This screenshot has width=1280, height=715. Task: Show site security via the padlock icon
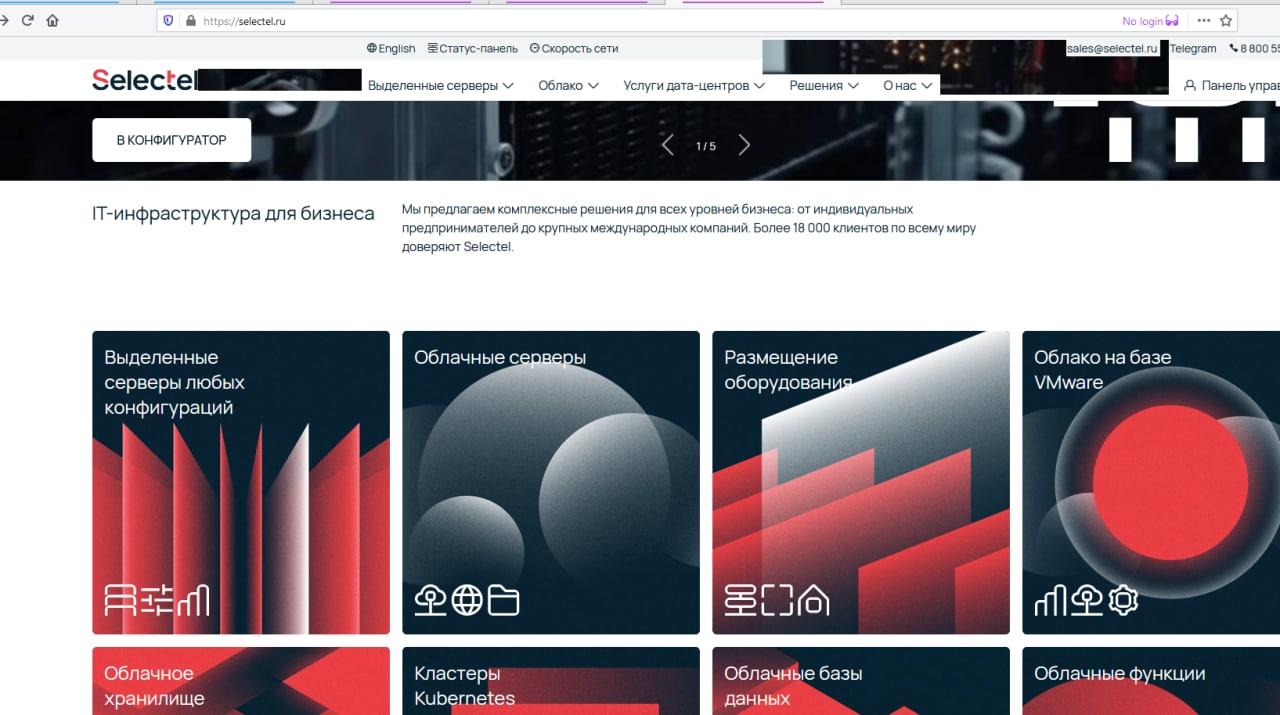tap(190, 20)
